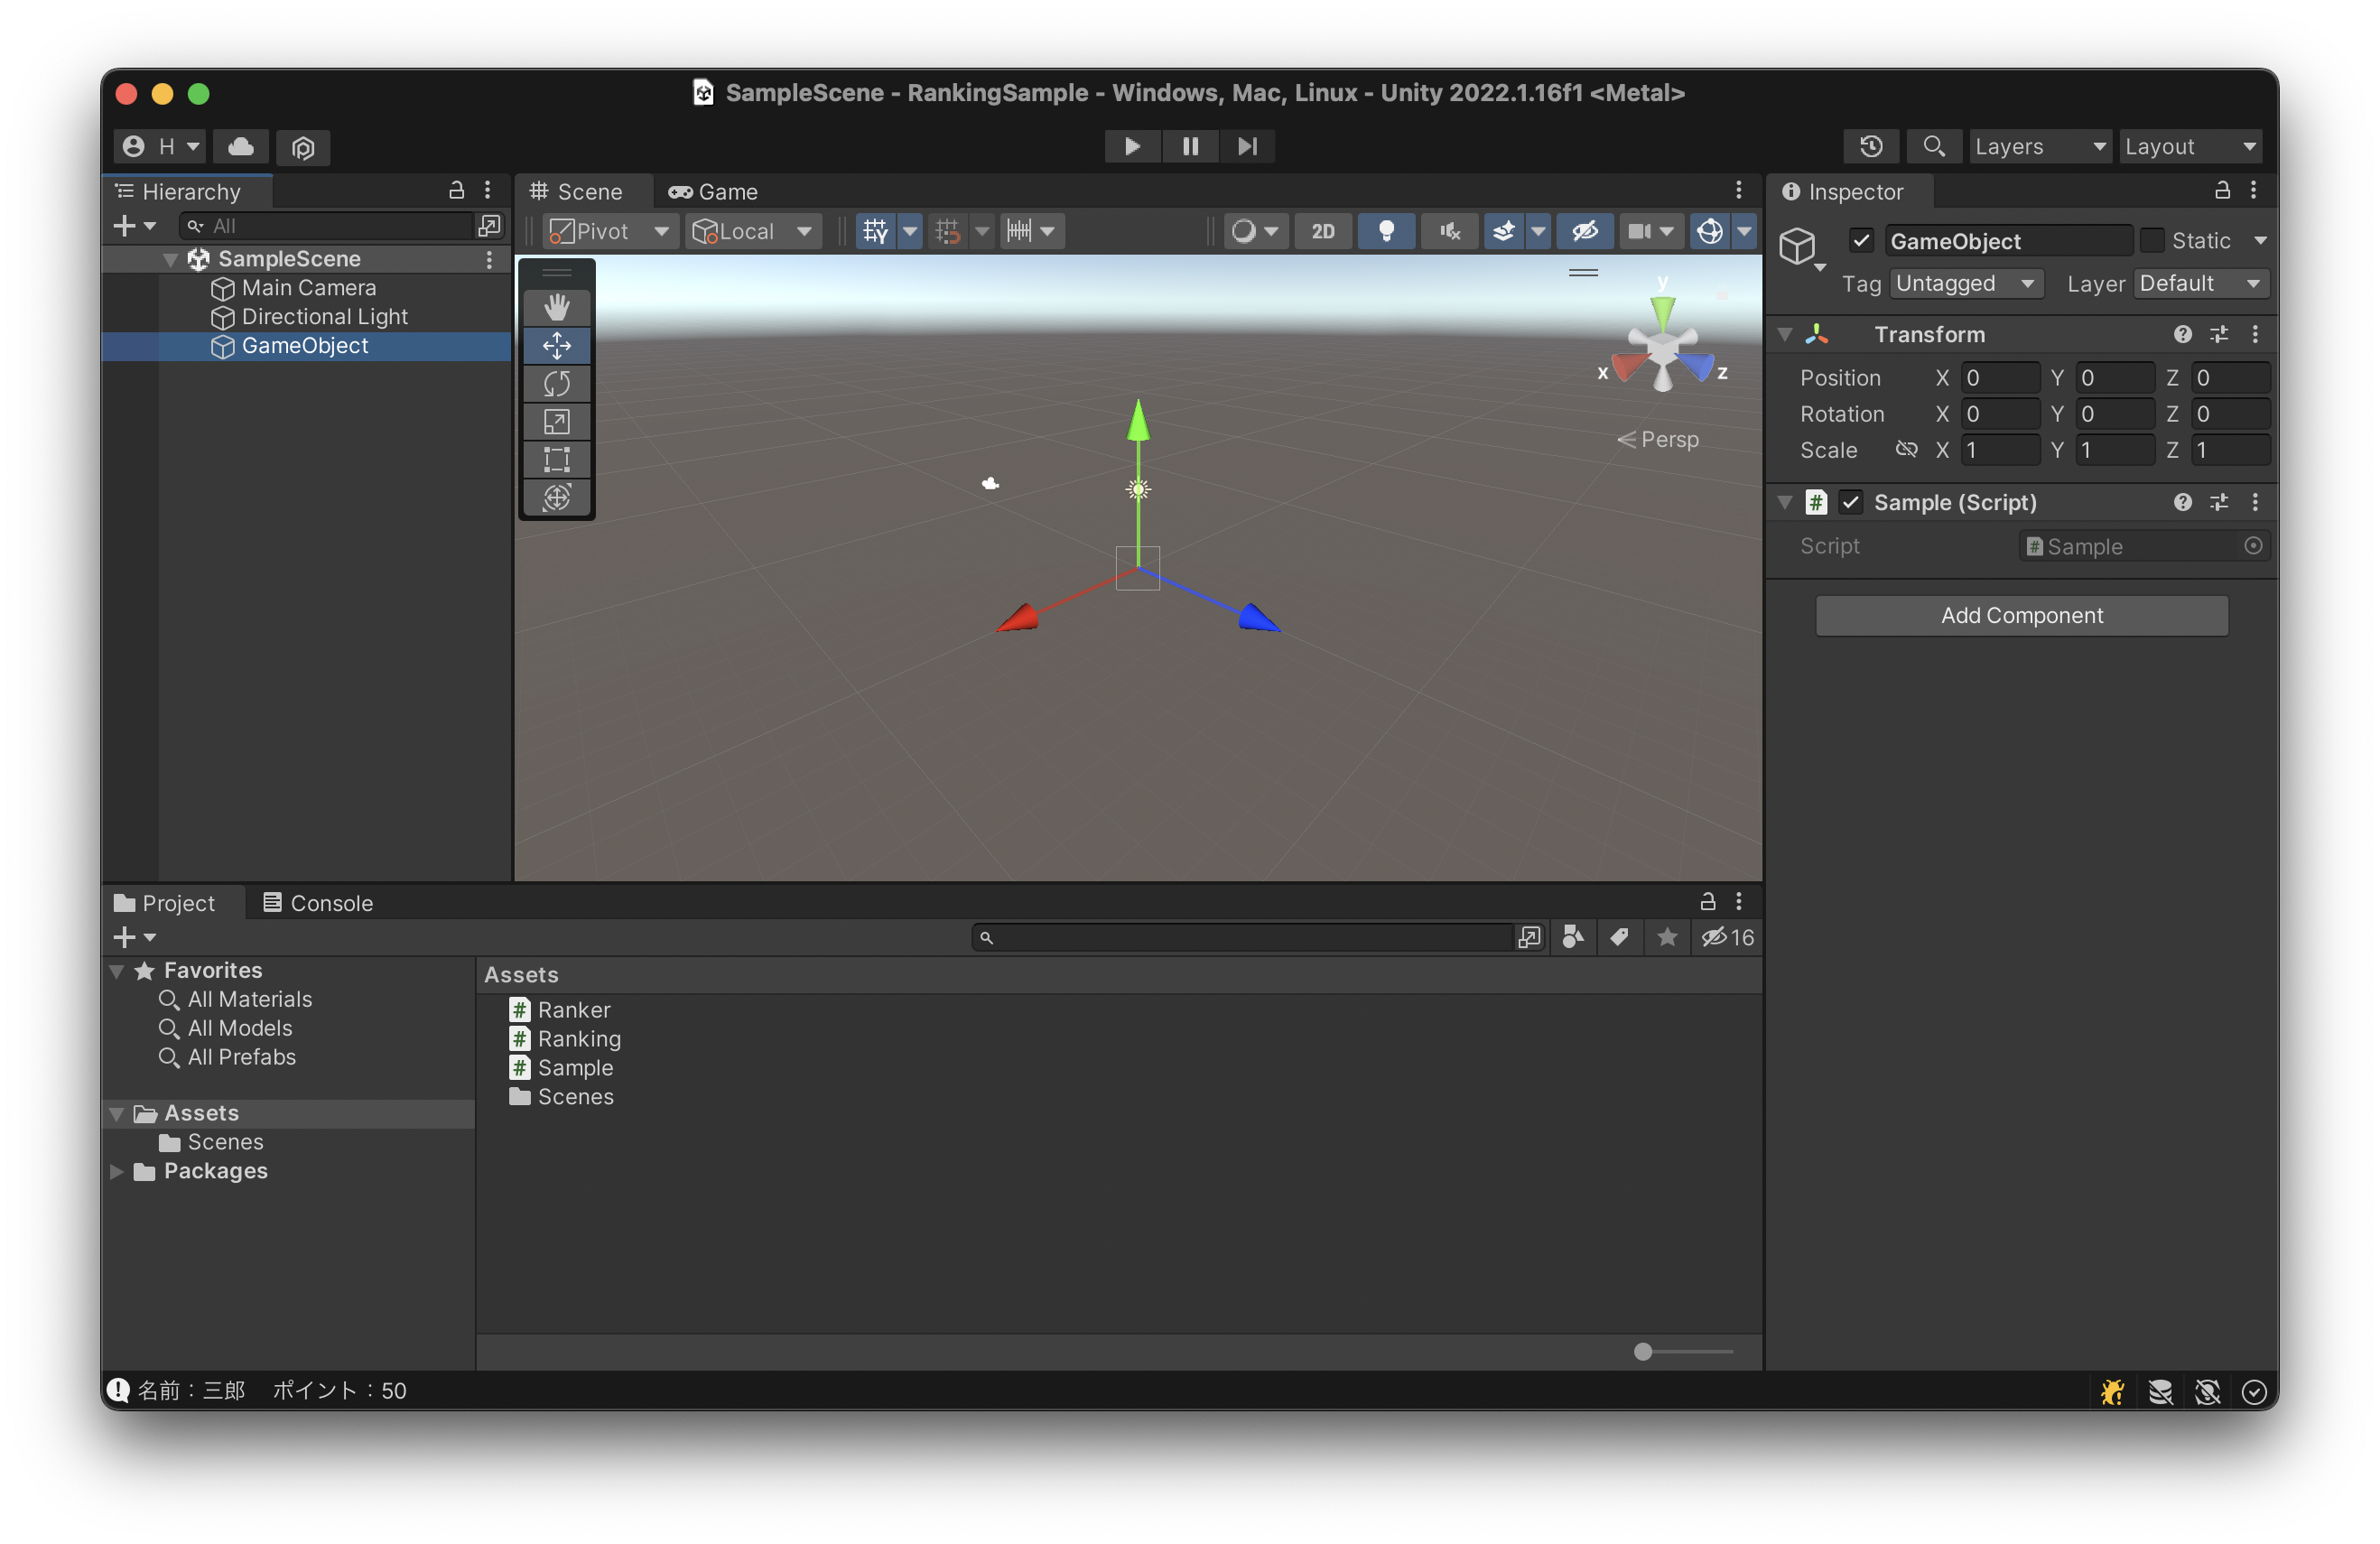Select the Hand pan tool
Screen dimensions: 2380x1544
[557, 307]
